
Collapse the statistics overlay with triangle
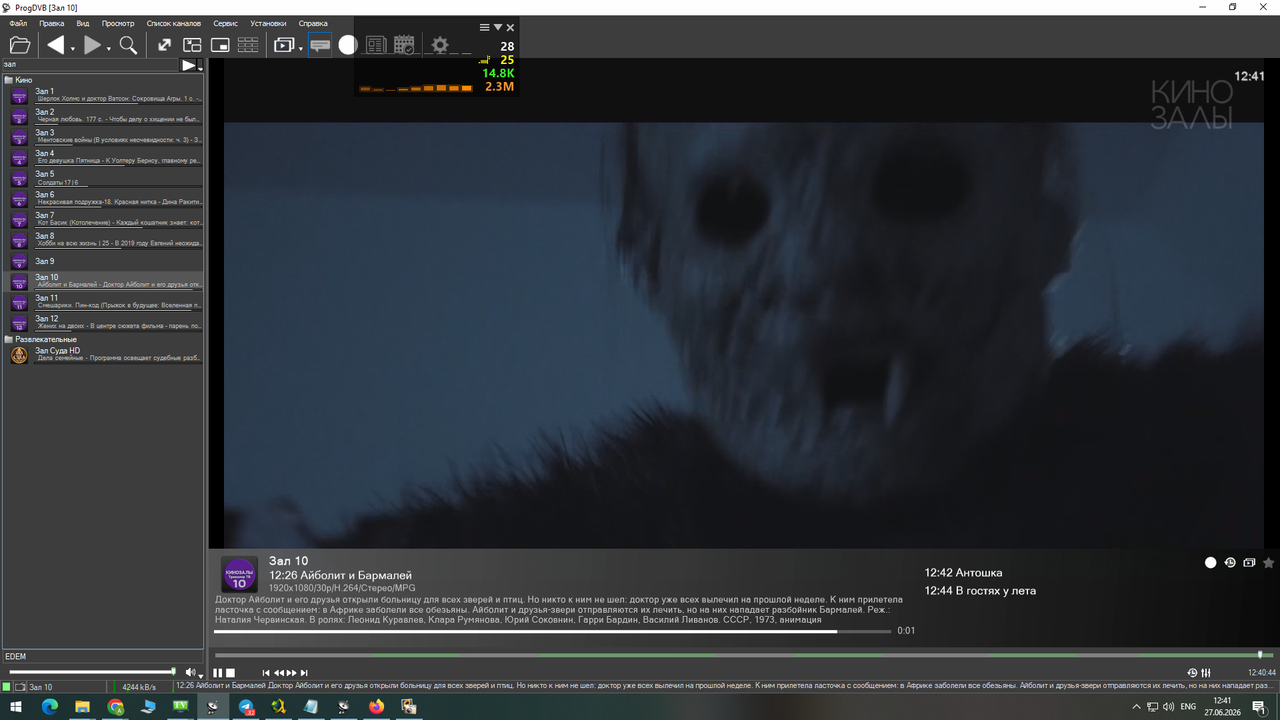tap(498, 28)
